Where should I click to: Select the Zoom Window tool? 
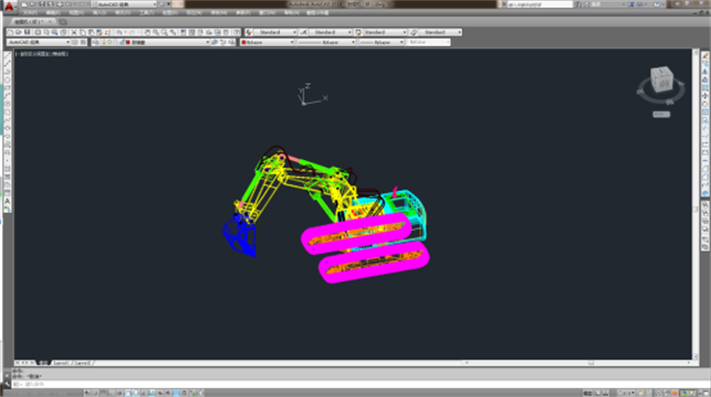pyautogui.click(x=164, y=32)
